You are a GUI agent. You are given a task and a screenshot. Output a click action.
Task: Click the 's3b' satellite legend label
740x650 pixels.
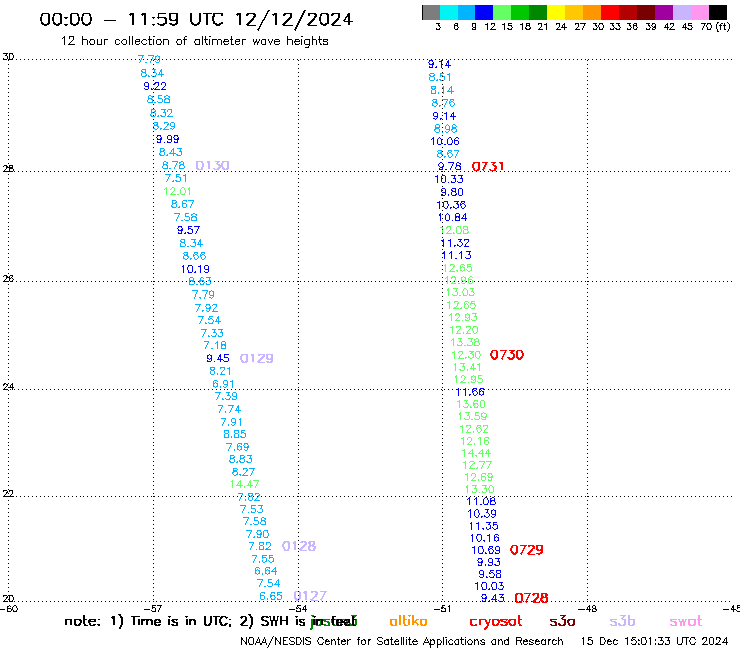click(x=622, y=621)
